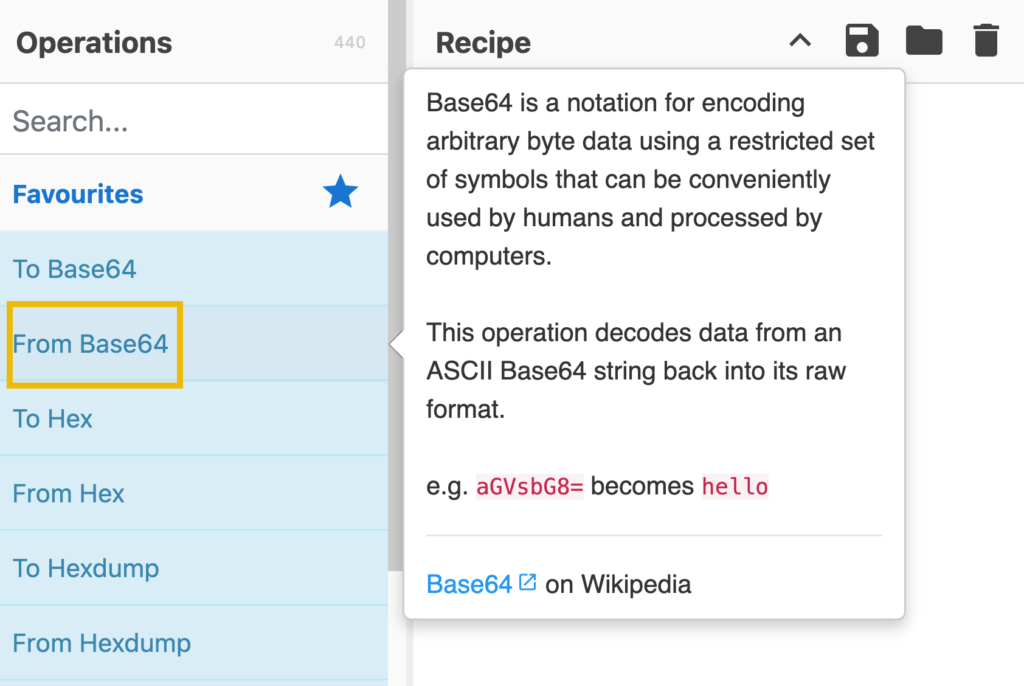Choose the To Hex operation
The height and width of the screenshot is (686, 1024).
pos(194,418)
